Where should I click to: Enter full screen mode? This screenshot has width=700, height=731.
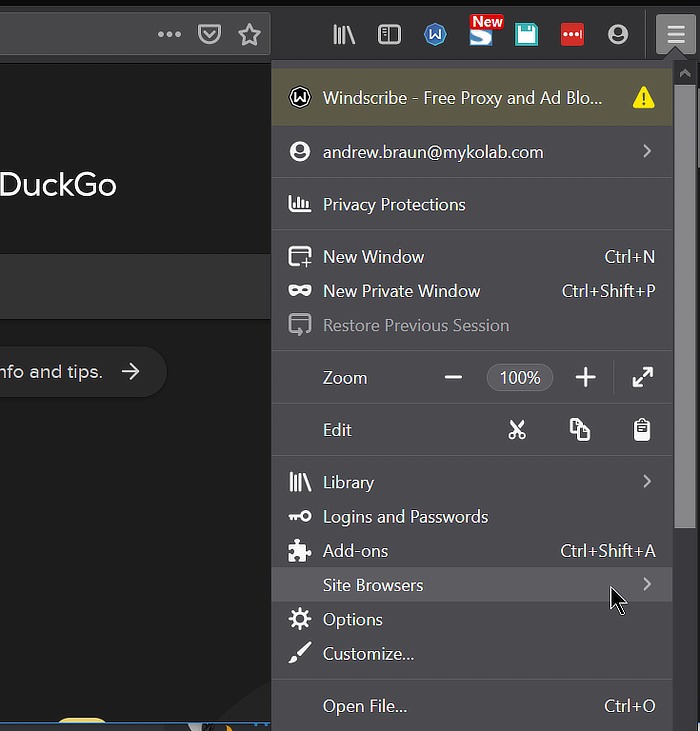643,377
